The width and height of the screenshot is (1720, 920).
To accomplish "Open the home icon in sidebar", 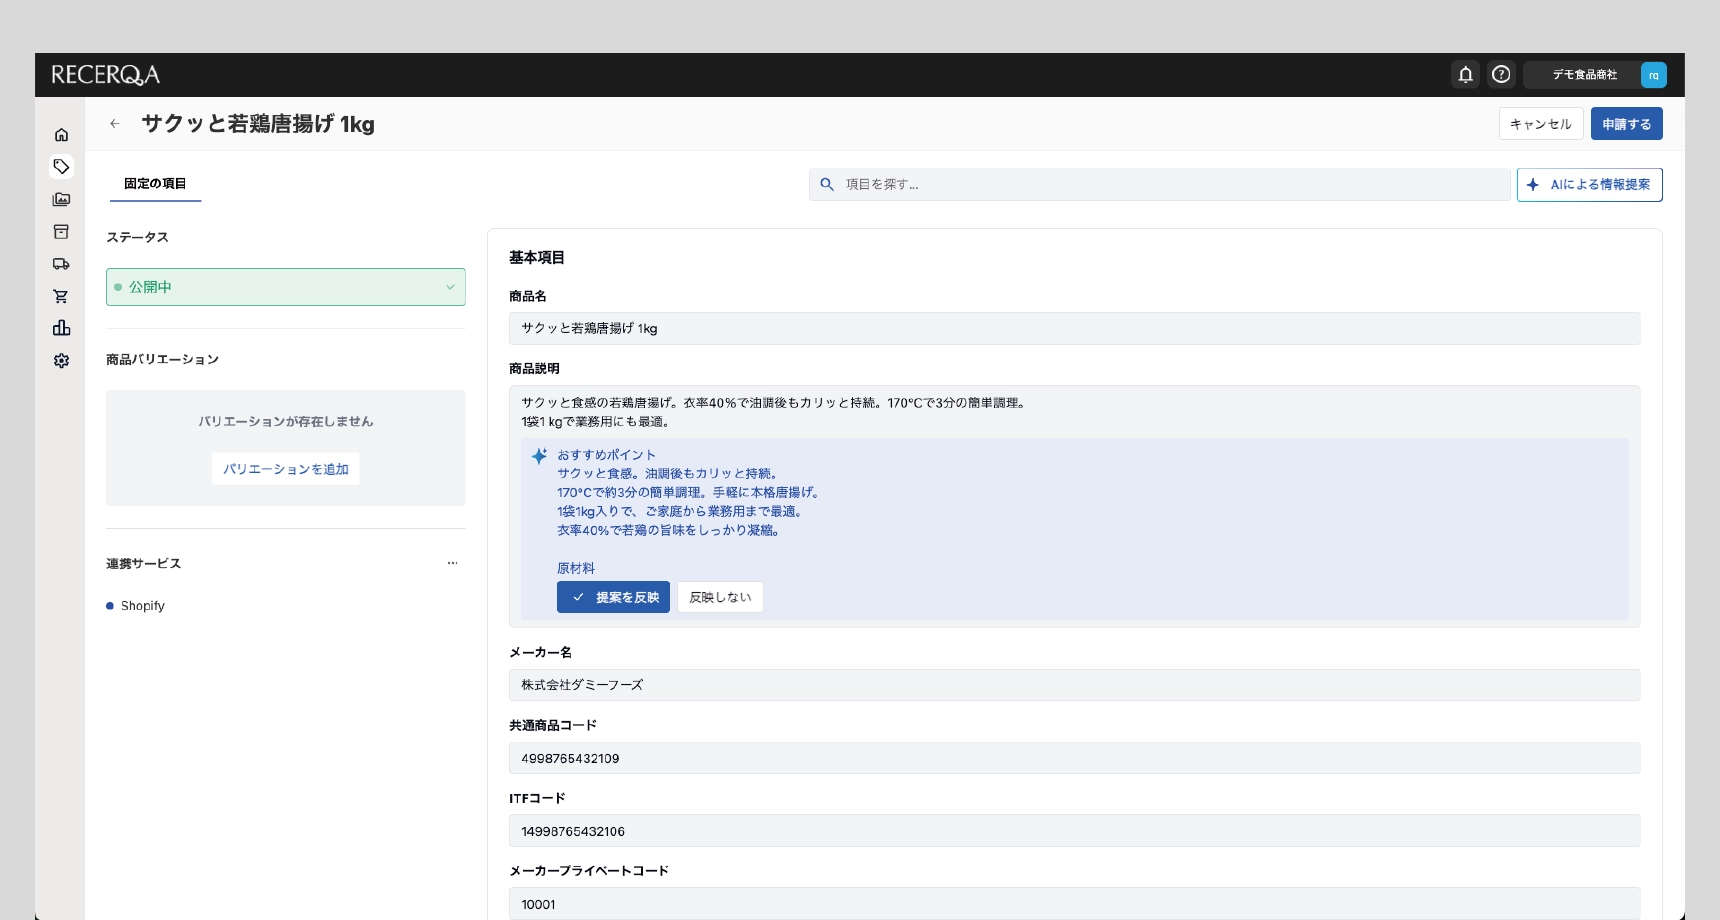I will point(61,135).
